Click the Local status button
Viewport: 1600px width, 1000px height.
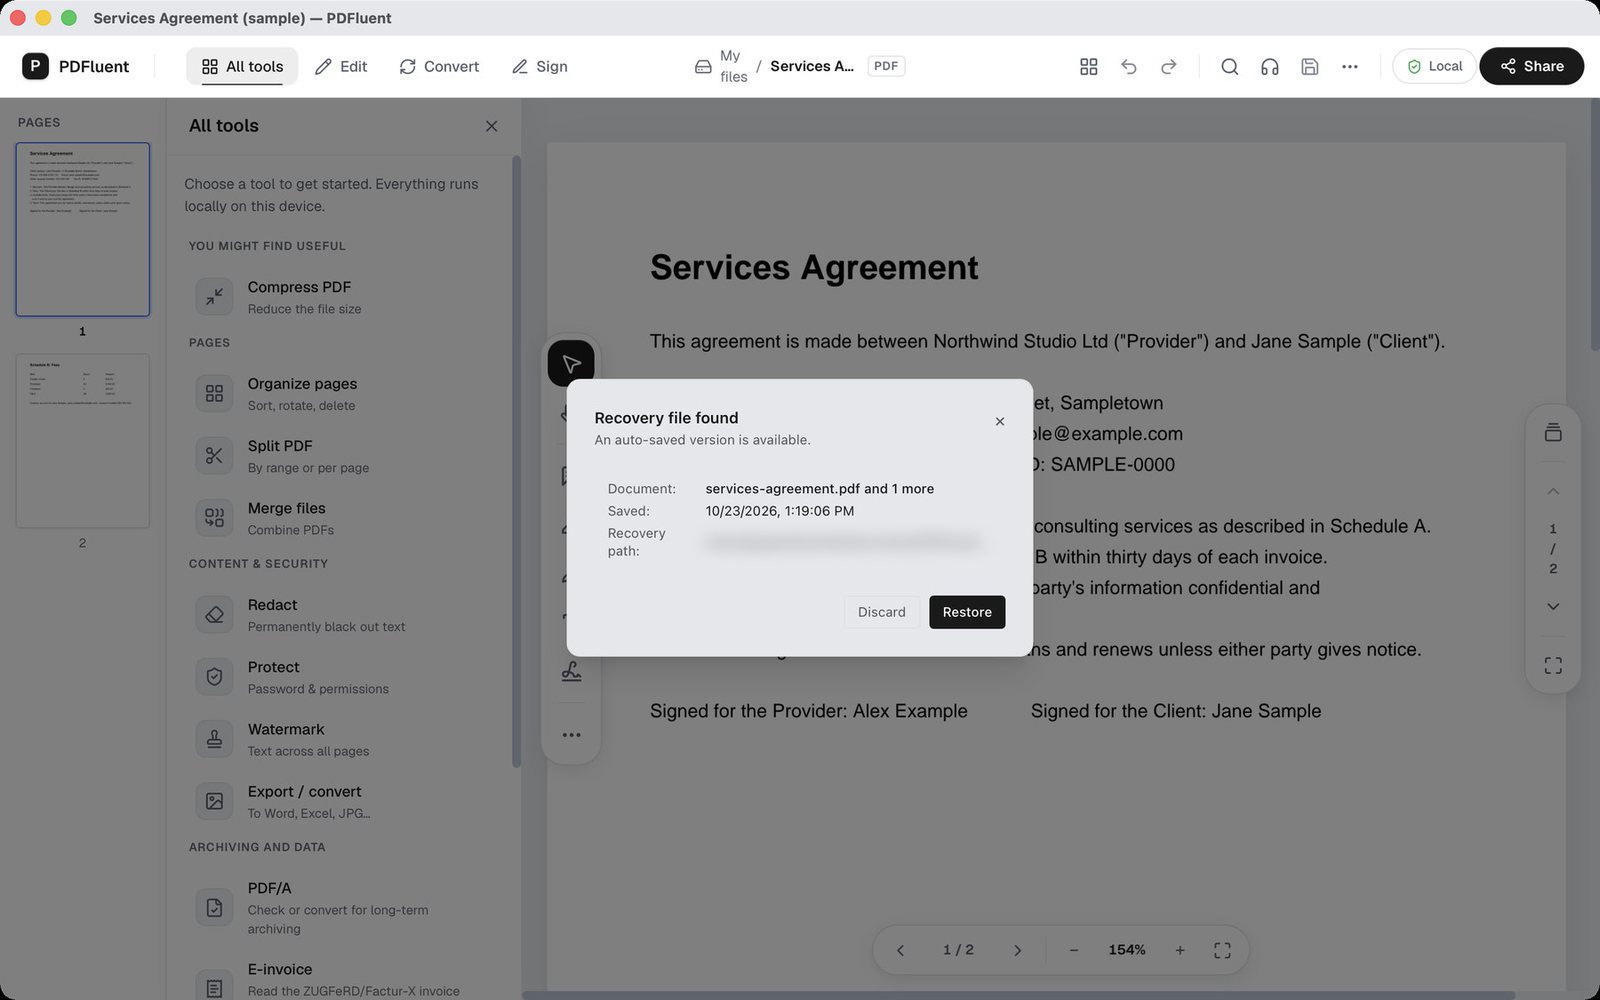tap(1434, 66)
